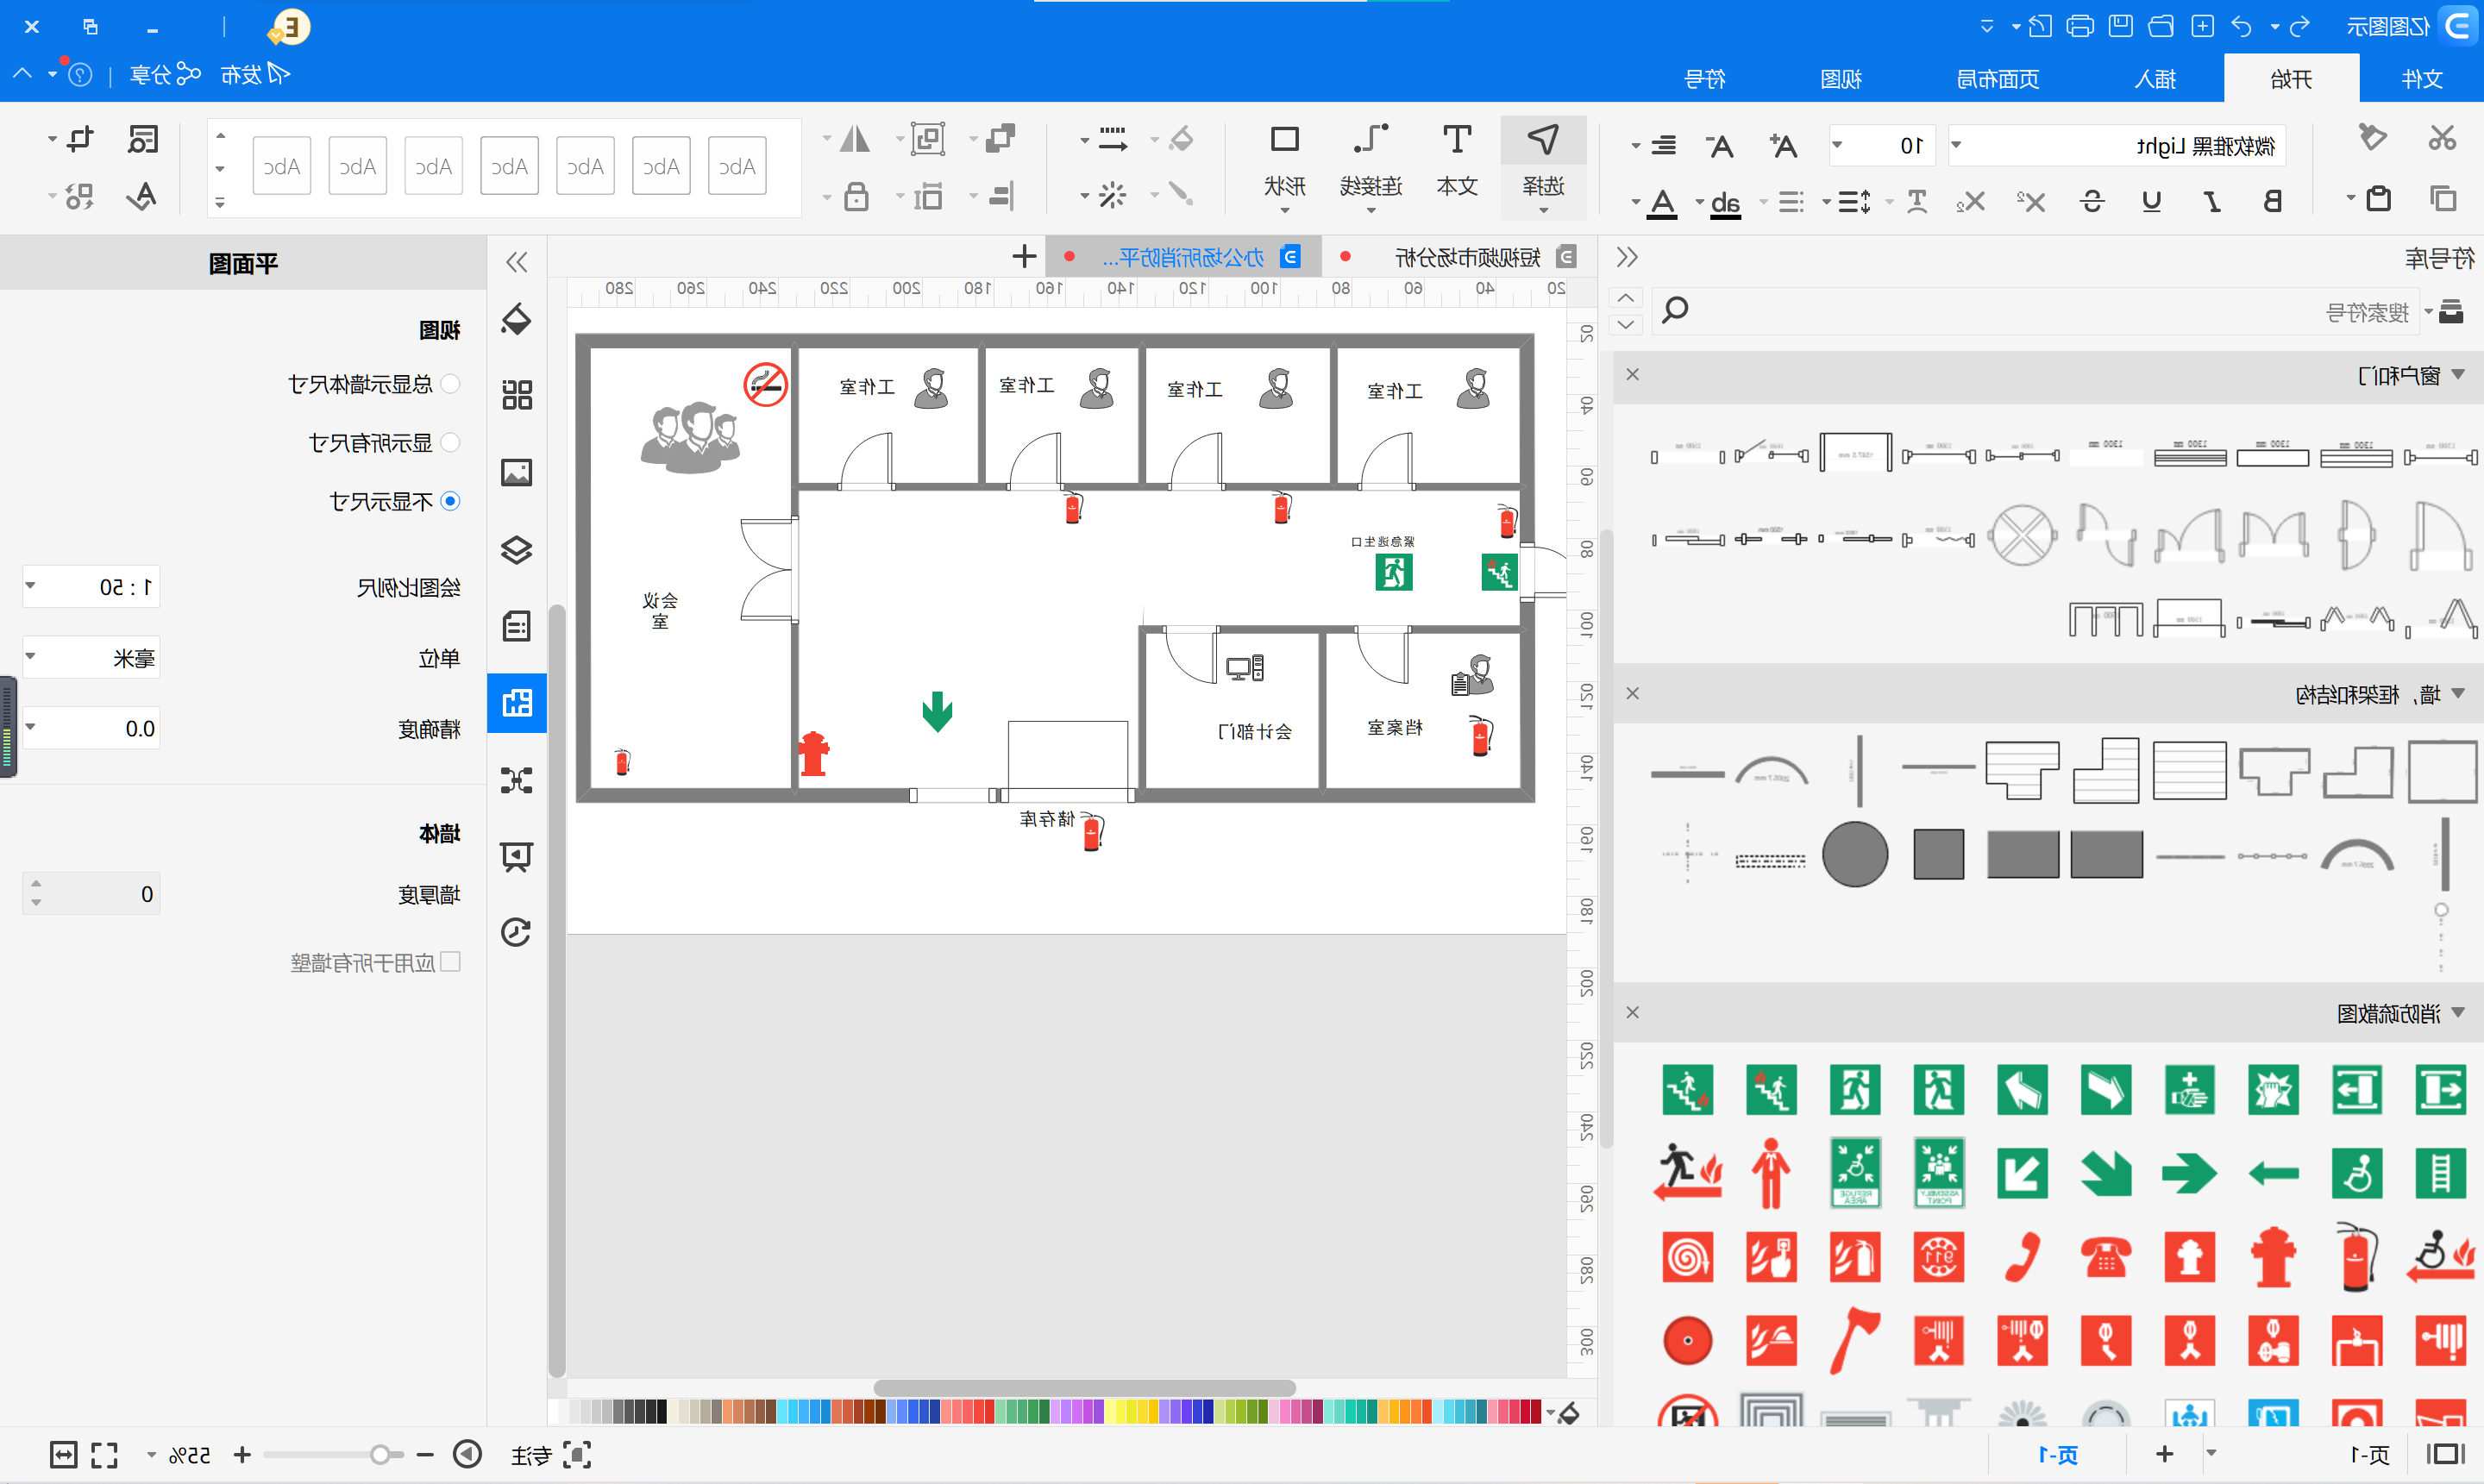Switch to the 视图 ribbon tab
Viewport: 2484px width, 1484px height.
(x=1840, y=79)
